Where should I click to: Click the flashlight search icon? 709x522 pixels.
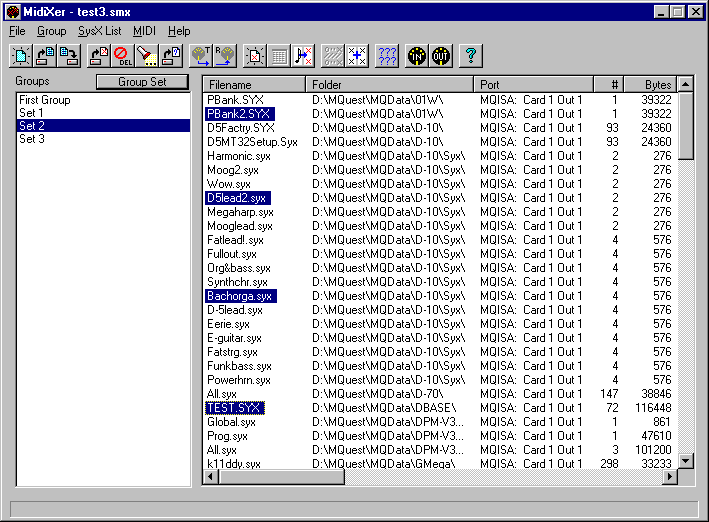coord(146,56)
